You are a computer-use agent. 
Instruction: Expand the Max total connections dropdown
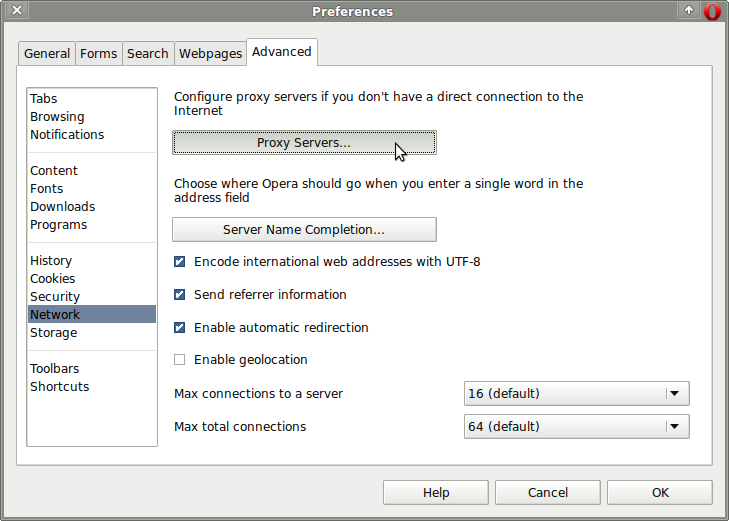[577, 427]
